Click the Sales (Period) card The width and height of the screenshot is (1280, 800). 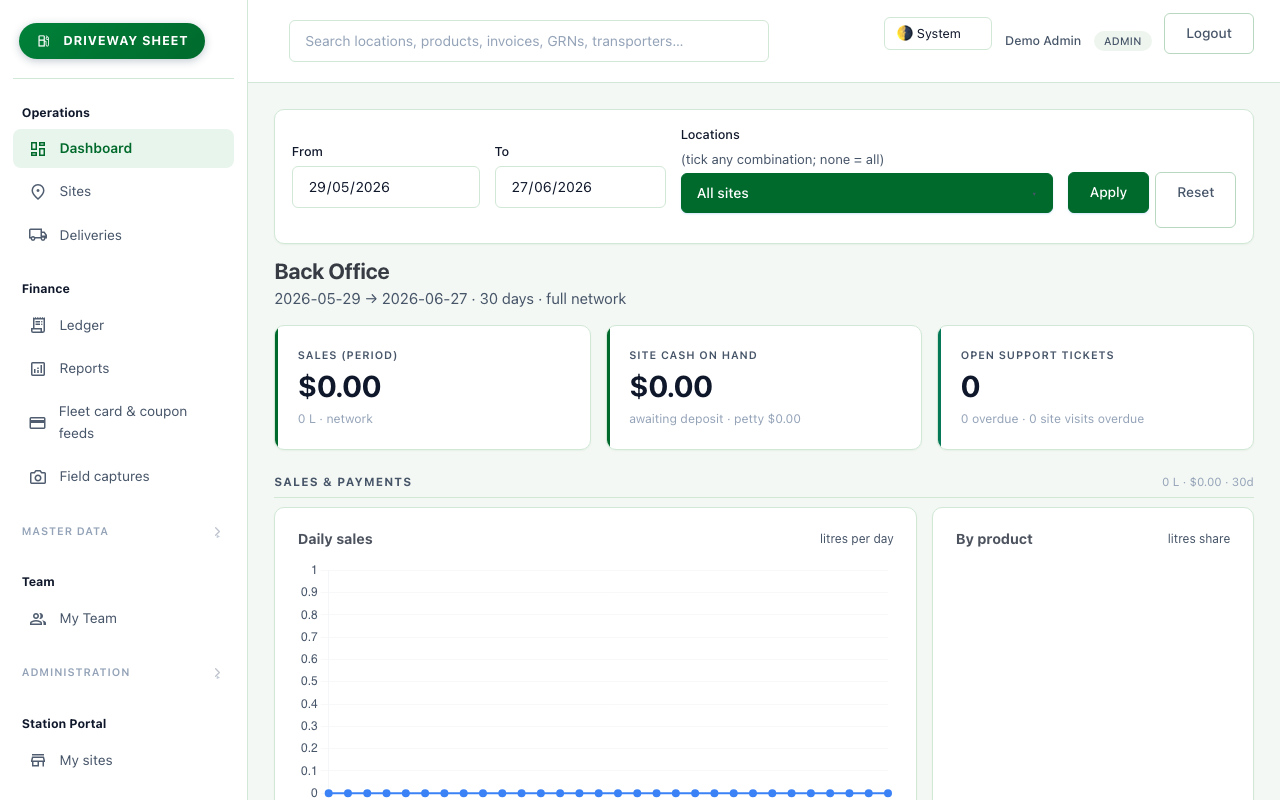click(433, 387)
